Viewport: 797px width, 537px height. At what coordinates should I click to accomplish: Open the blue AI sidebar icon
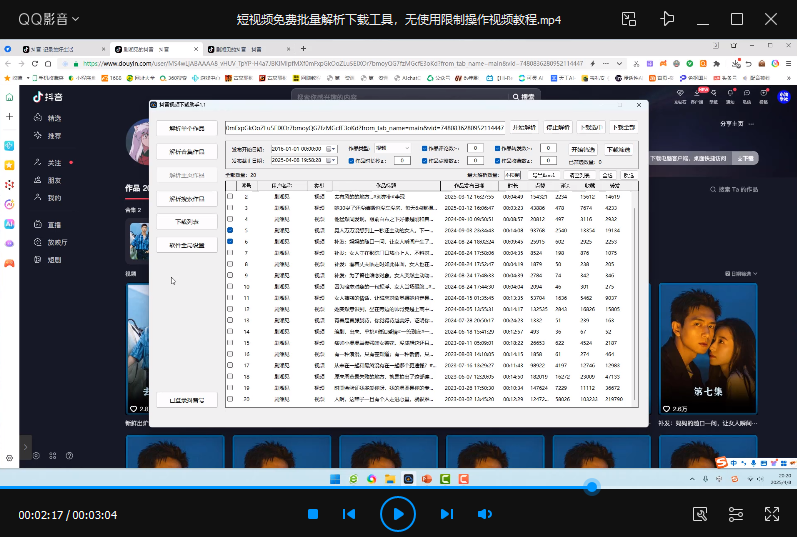click(9, 224)
